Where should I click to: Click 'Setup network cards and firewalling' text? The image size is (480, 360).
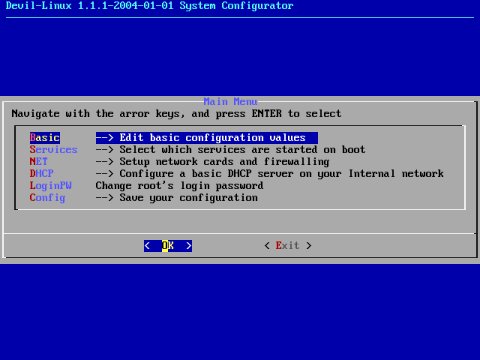(213, 162)
